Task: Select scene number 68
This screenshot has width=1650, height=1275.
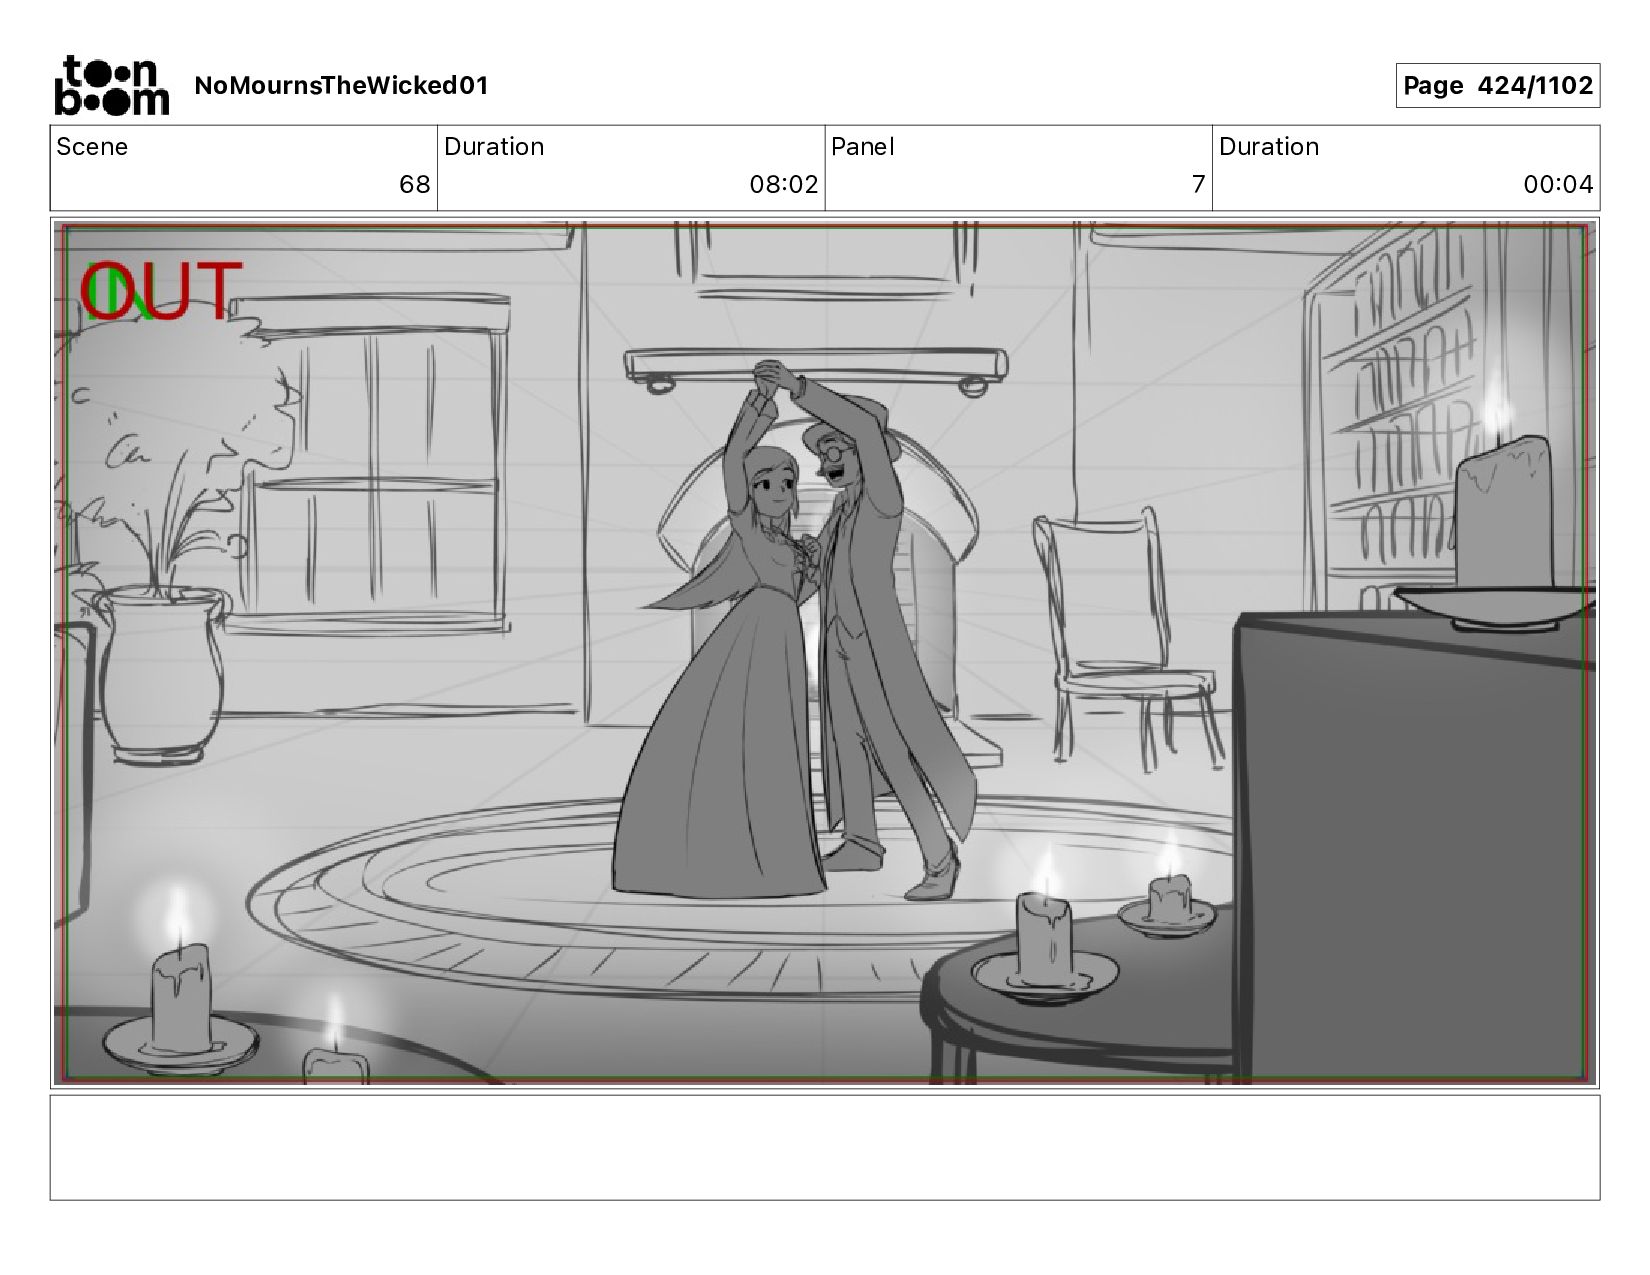Action: 414,185
